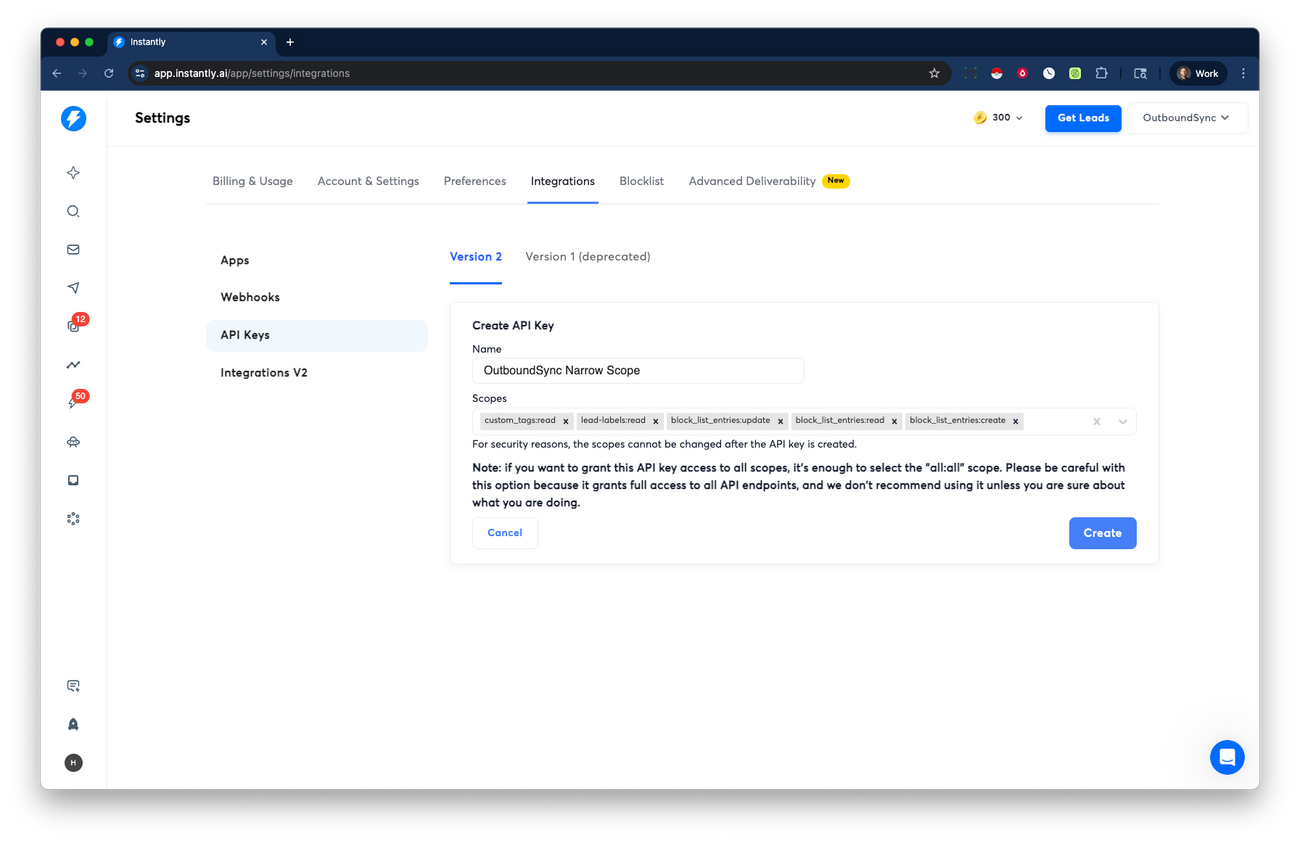This screenshot has height=843, width=1300.
Task: Open the Version 1 (deprecated) tab
Action: point(587,256)
